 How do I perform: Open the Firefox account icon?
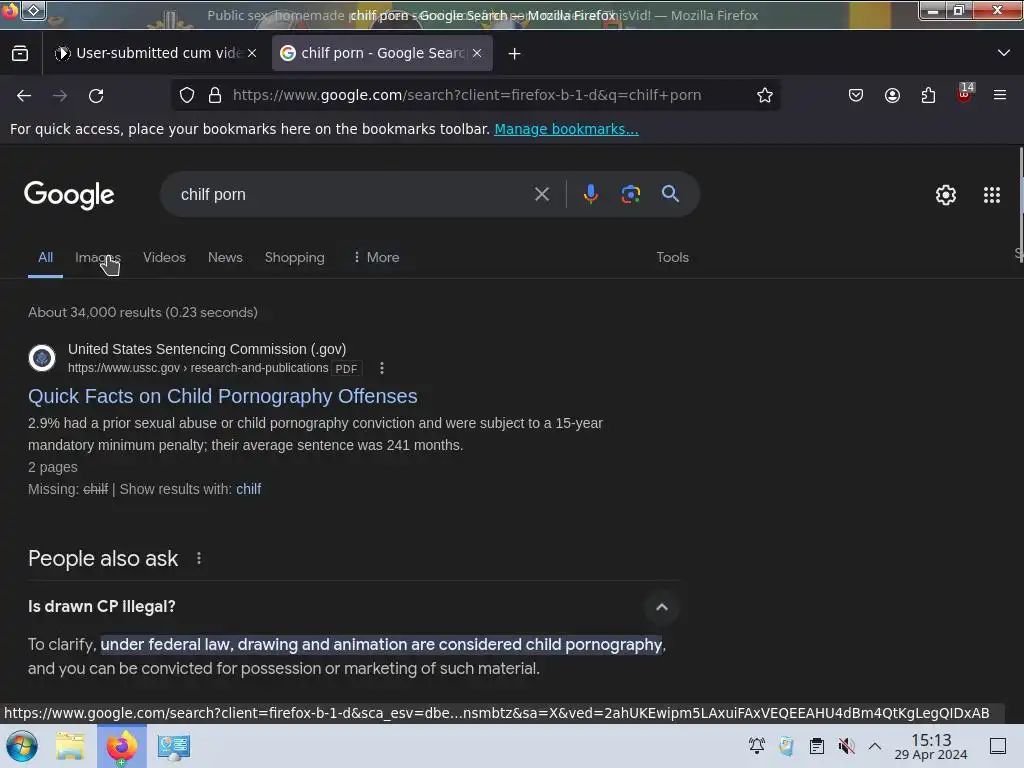(892, 95)
